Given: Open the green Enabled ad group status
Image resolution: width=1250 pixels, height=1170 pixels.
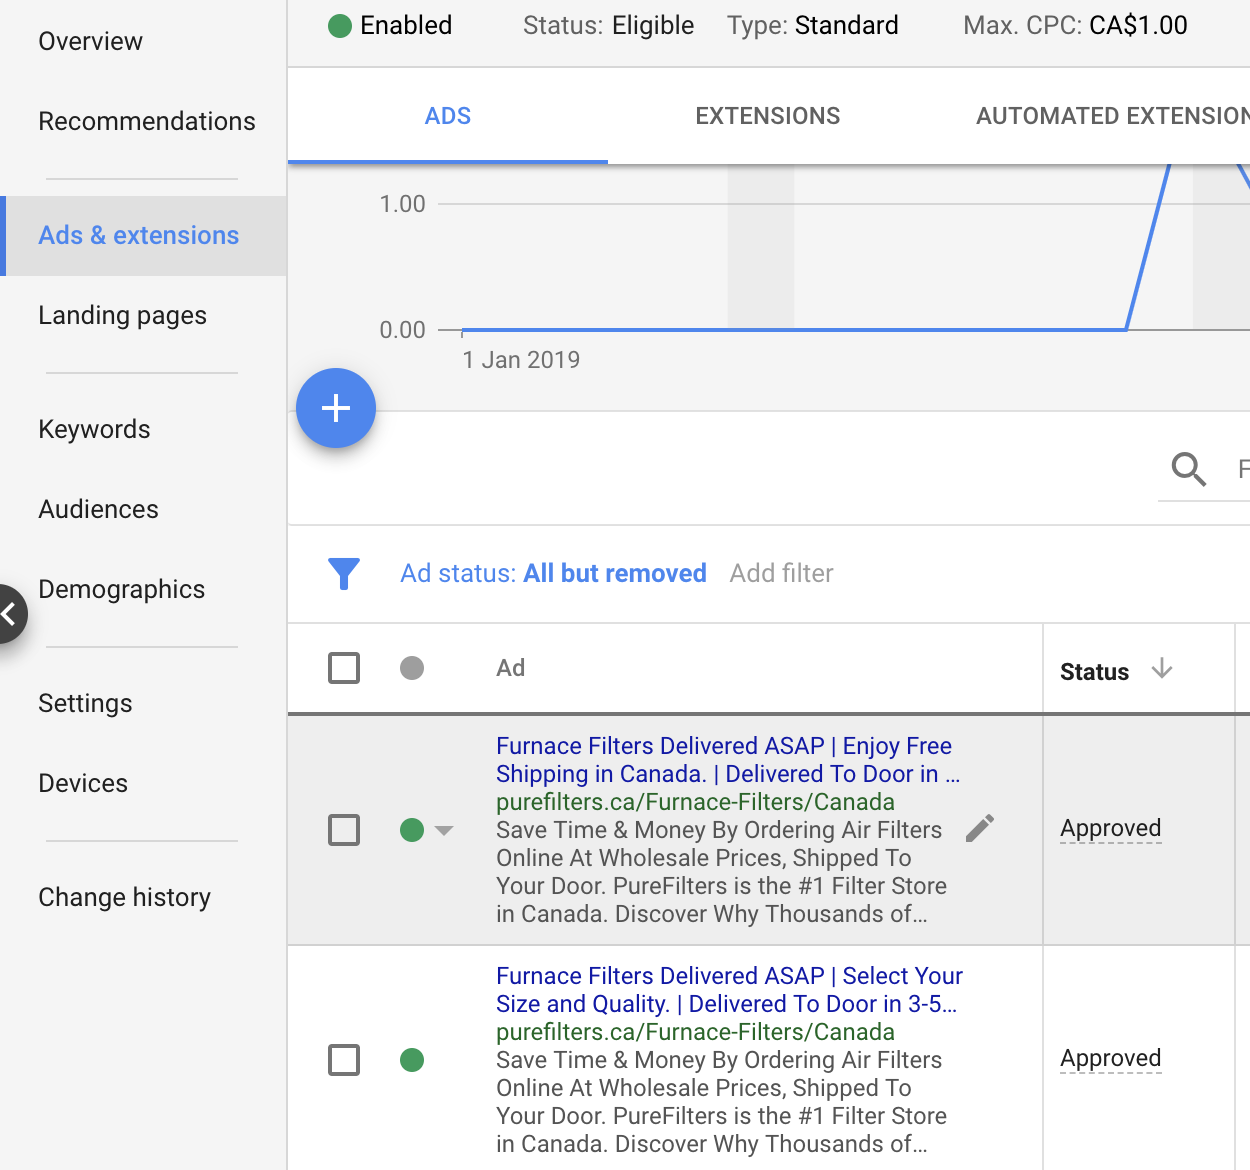Looking at the screenshot, I should click(x=390, y=25).
